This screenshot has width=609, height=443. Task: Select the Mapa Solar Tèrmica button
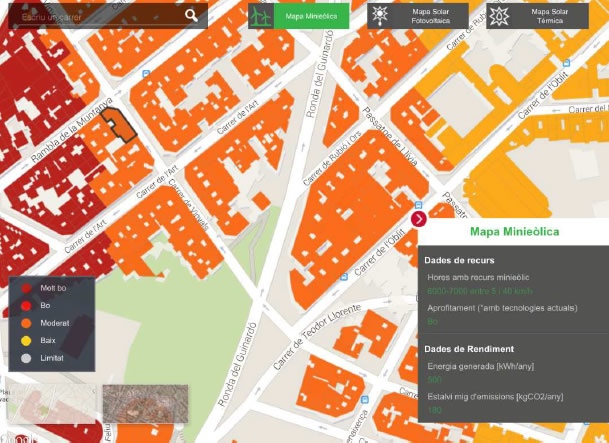[549, 16]
